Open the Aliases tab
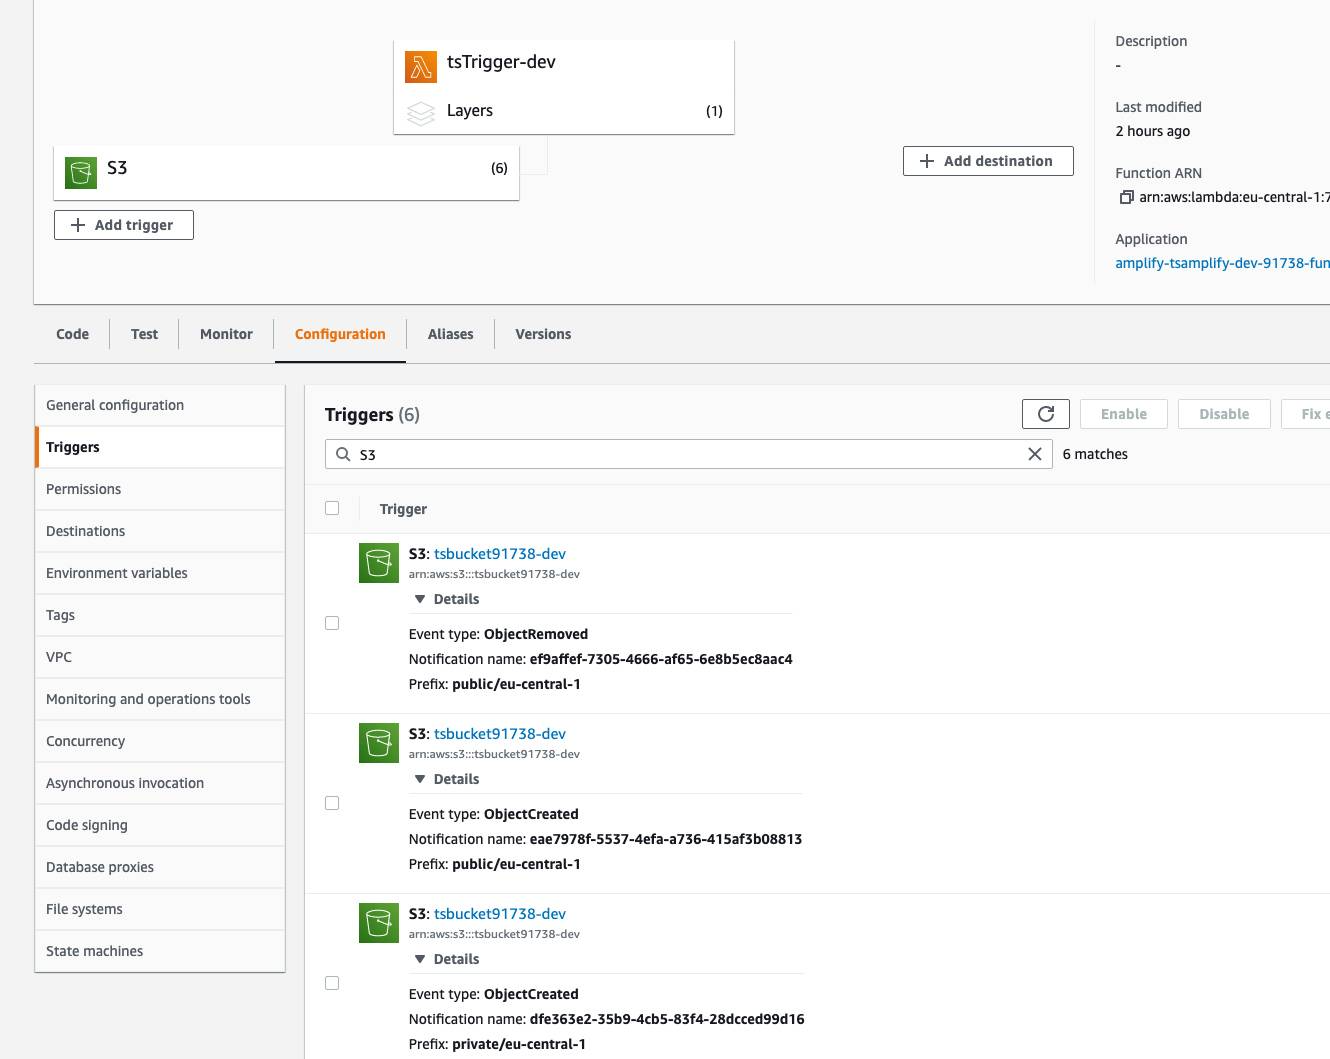The width and height of the screenshot is (1330, 1059). pyautogui.click(x=450, y=334)
